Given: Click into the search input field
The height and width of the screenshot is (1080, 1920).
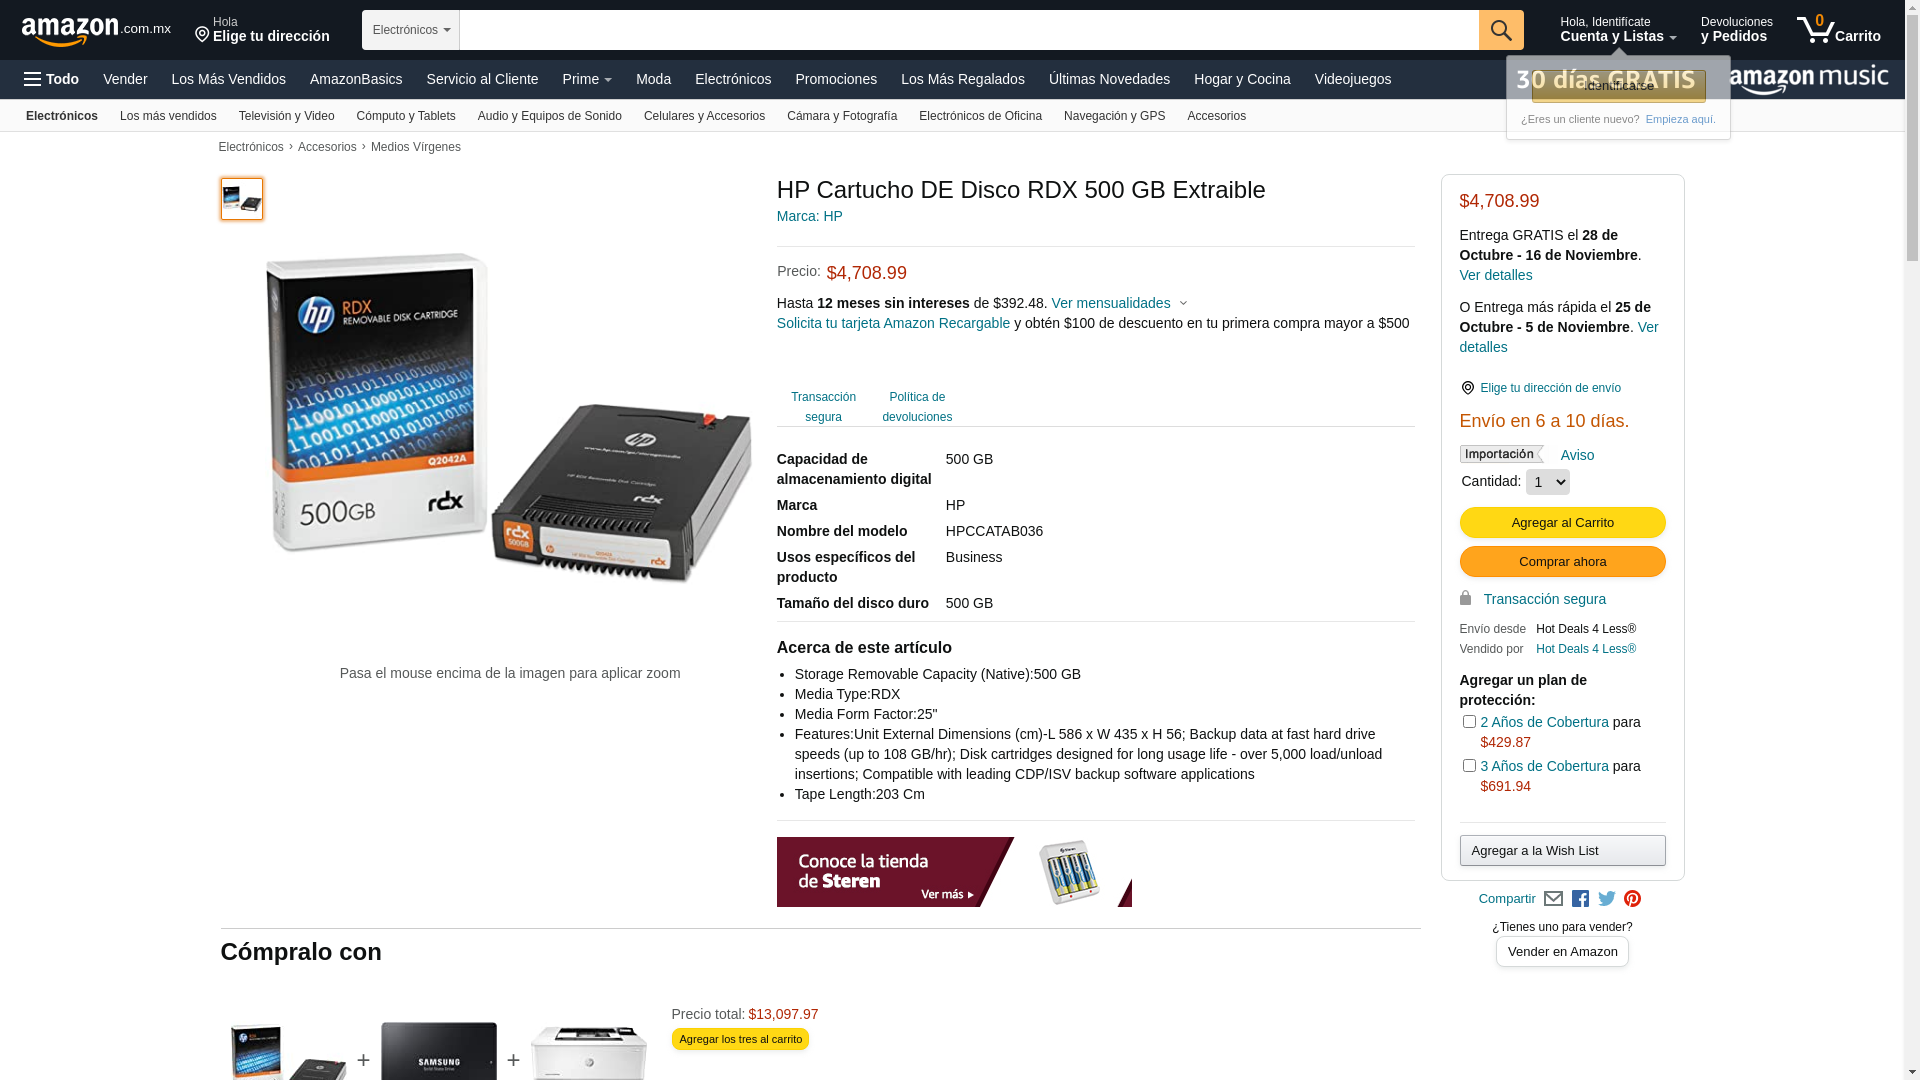Looking at the screenshot, I should tap(969, 30).
